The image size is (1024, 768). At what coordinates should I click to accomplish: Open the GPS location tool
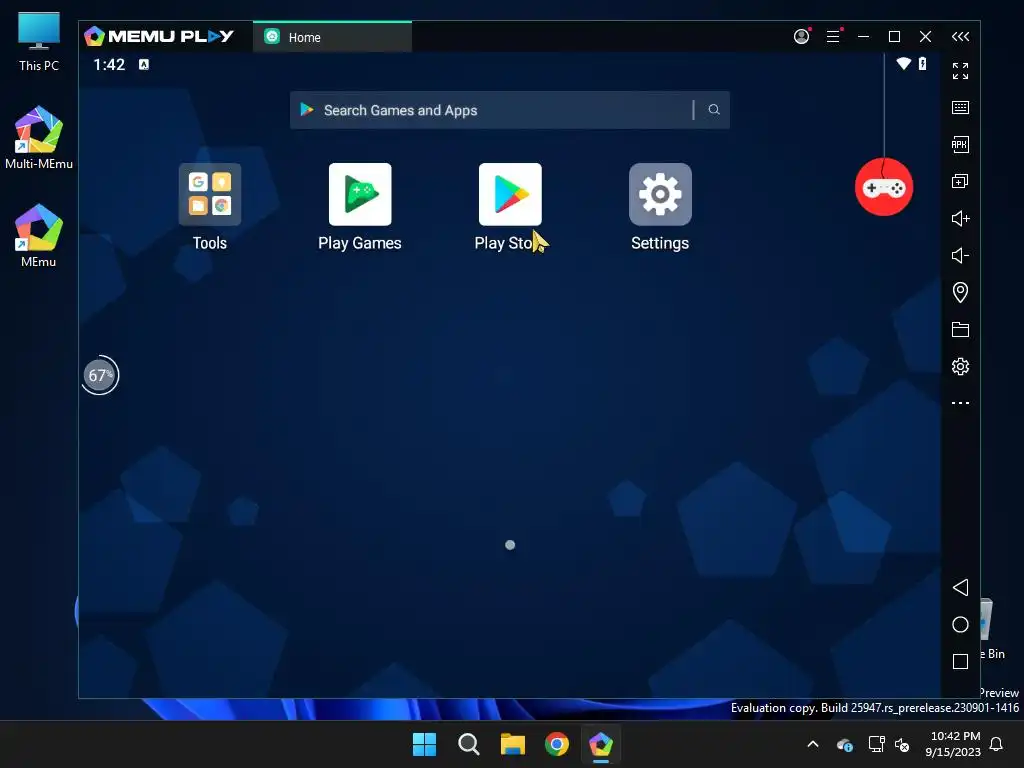[960, 292]
